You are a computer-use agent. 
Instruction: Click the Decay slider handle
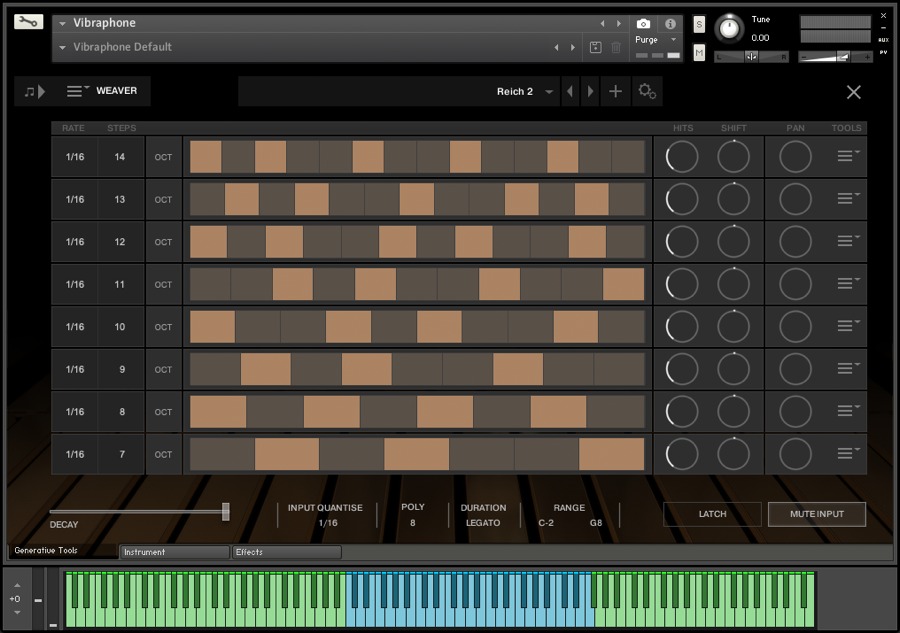[x=226, y=511]
